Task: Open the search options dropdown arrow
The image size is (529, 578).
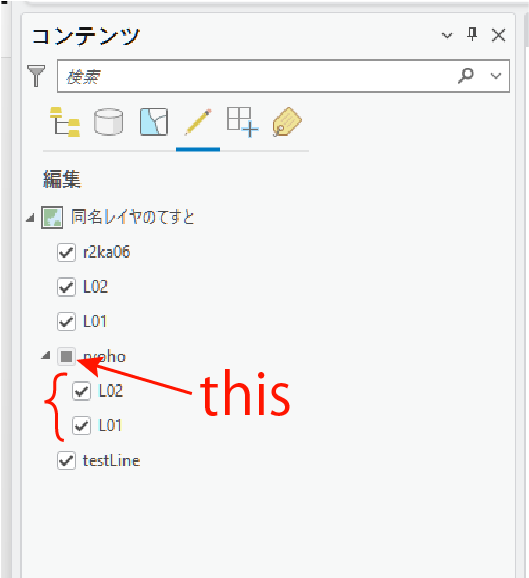Action: coord(496,76)
